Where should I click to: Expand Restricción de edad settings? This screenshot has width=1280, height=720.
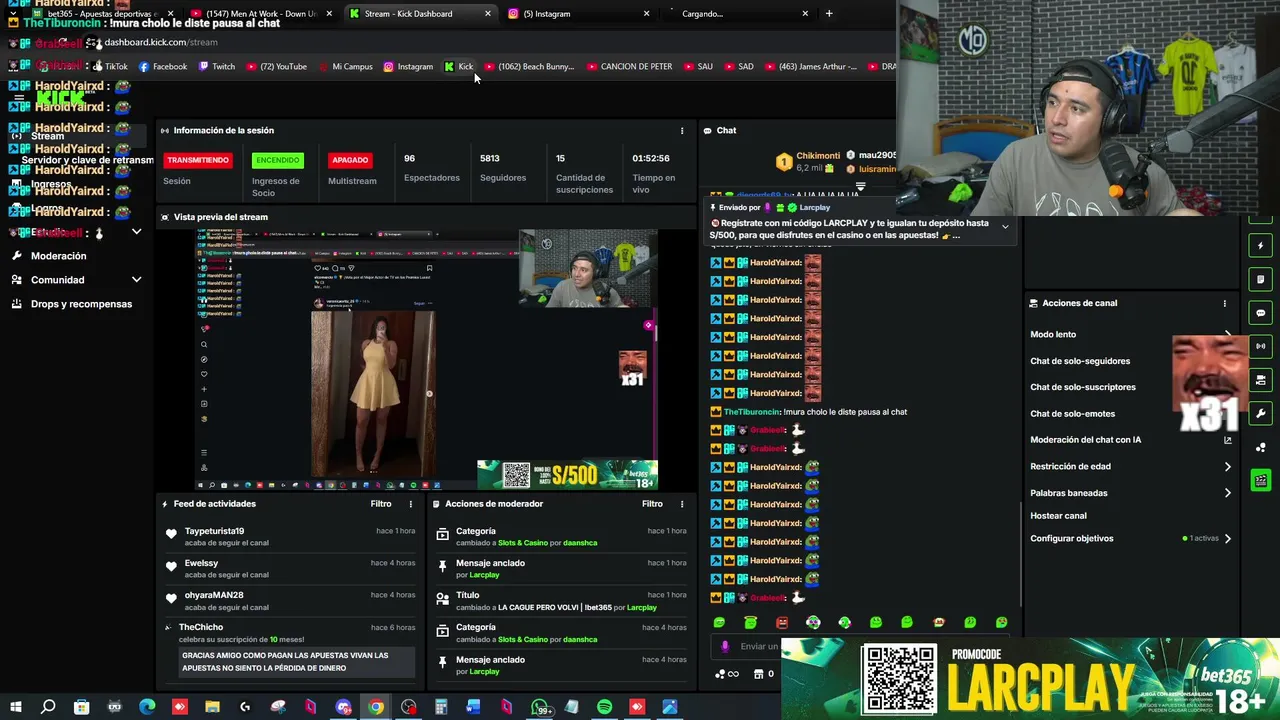1228,466
